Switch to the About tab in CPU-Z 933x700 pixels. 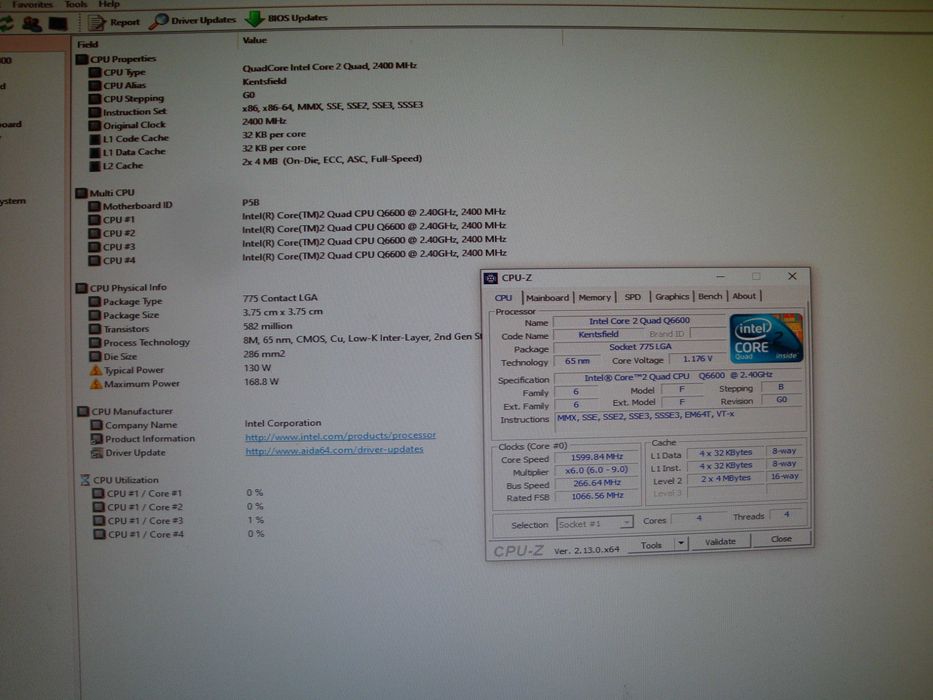(x=744, y=296)
